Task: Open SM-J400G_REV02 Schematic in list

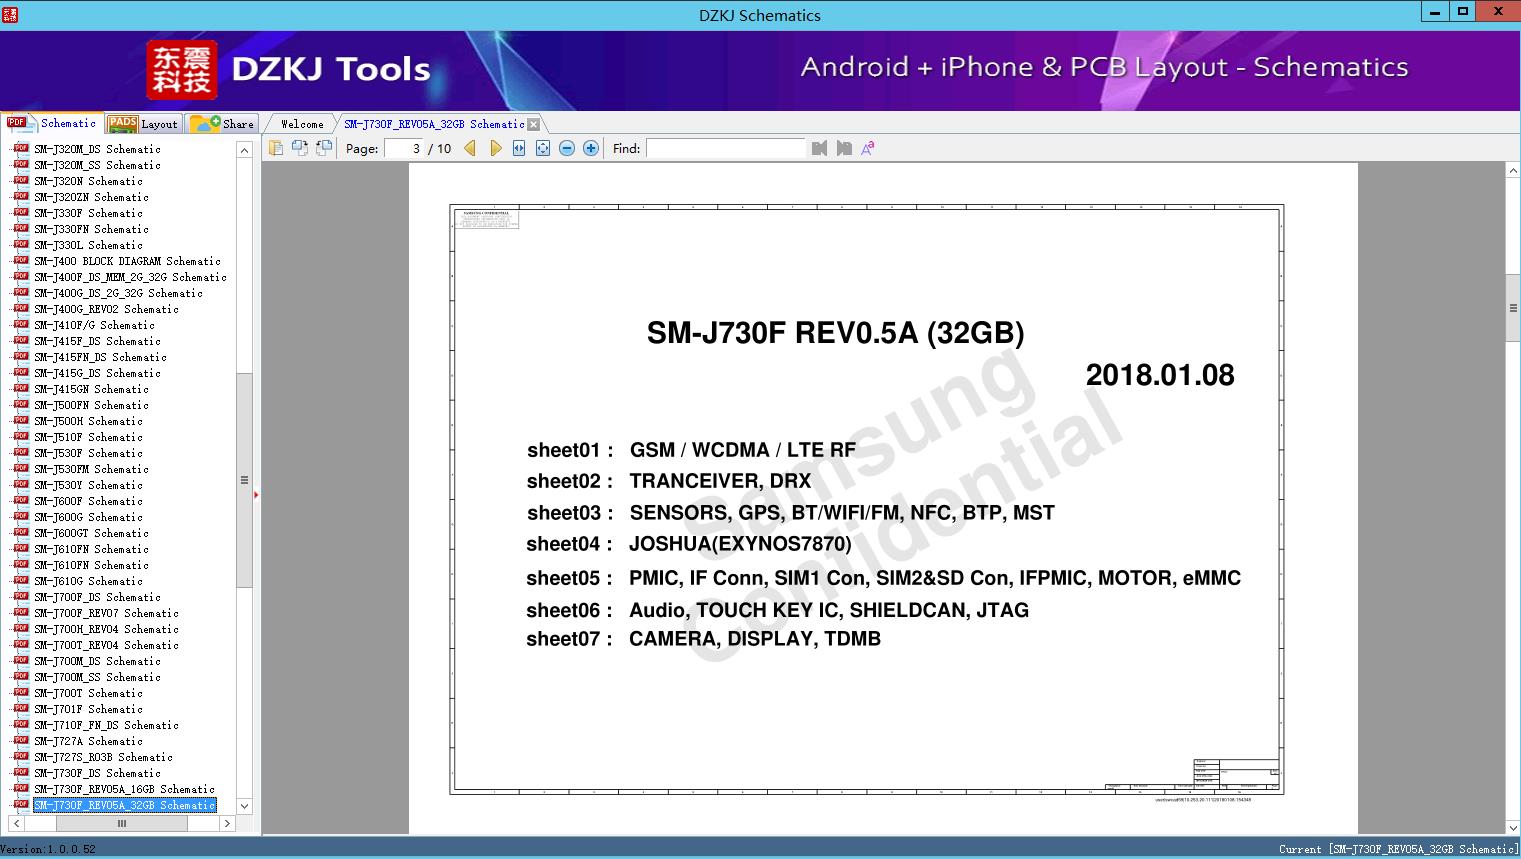Action: coord(106,309)
